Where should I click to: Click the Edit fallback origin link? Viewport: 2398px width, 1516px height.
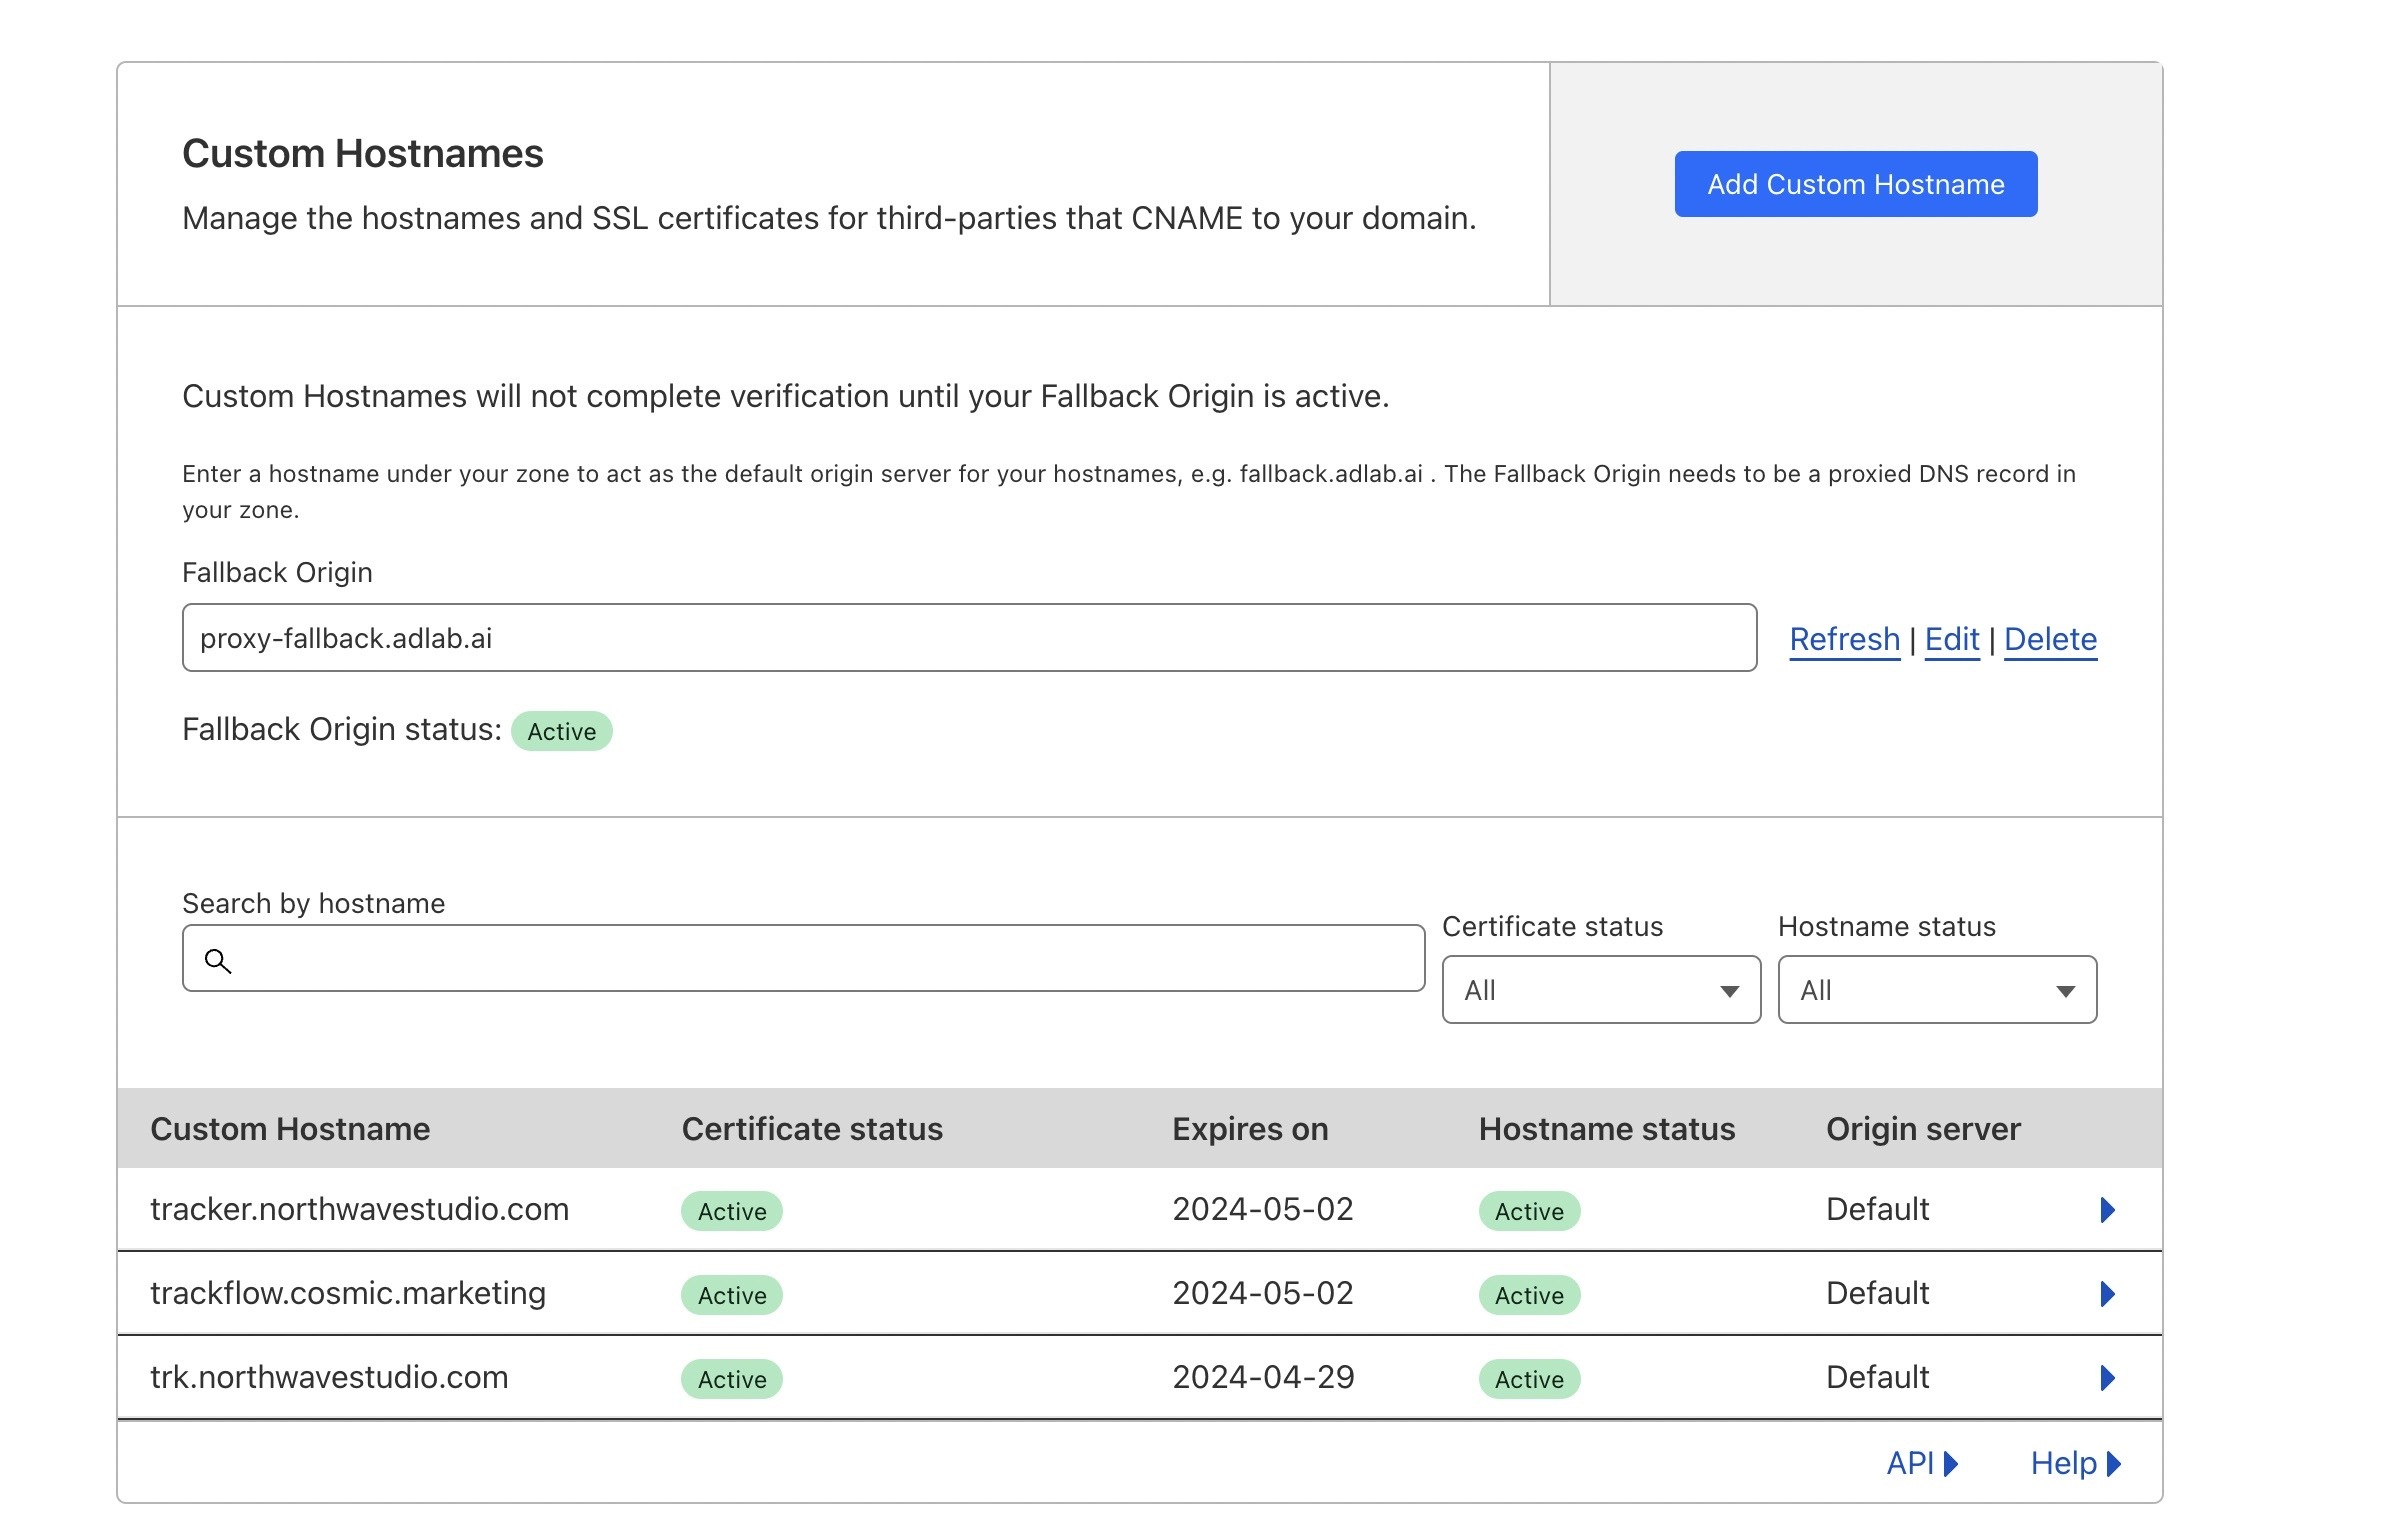click(x=1951, y=639)
